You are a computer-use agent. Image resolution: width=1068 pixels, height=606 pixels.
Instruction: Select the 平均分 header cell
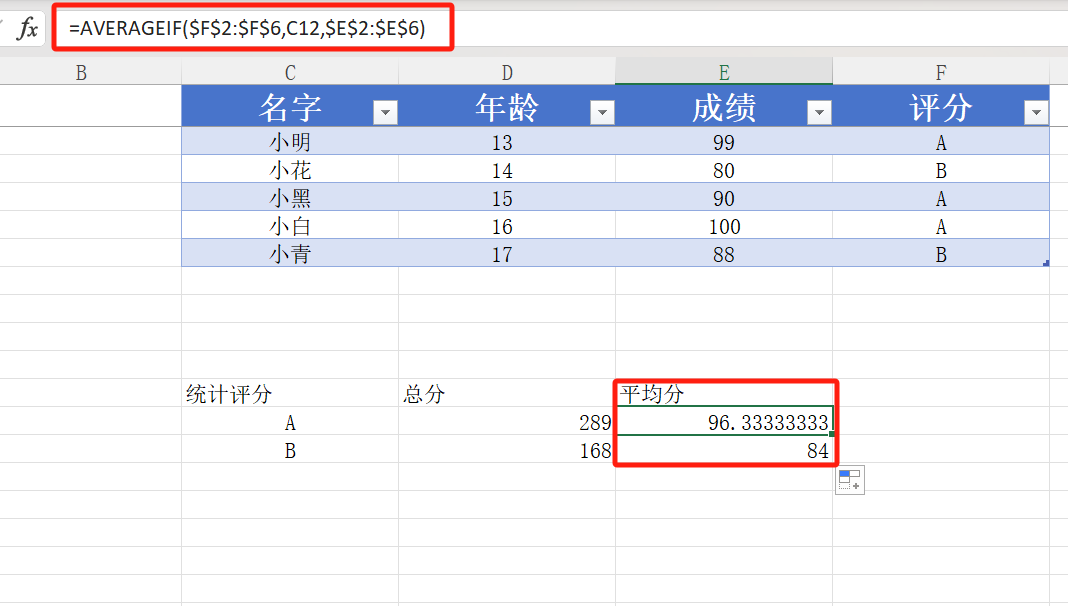tap(724, 395)
